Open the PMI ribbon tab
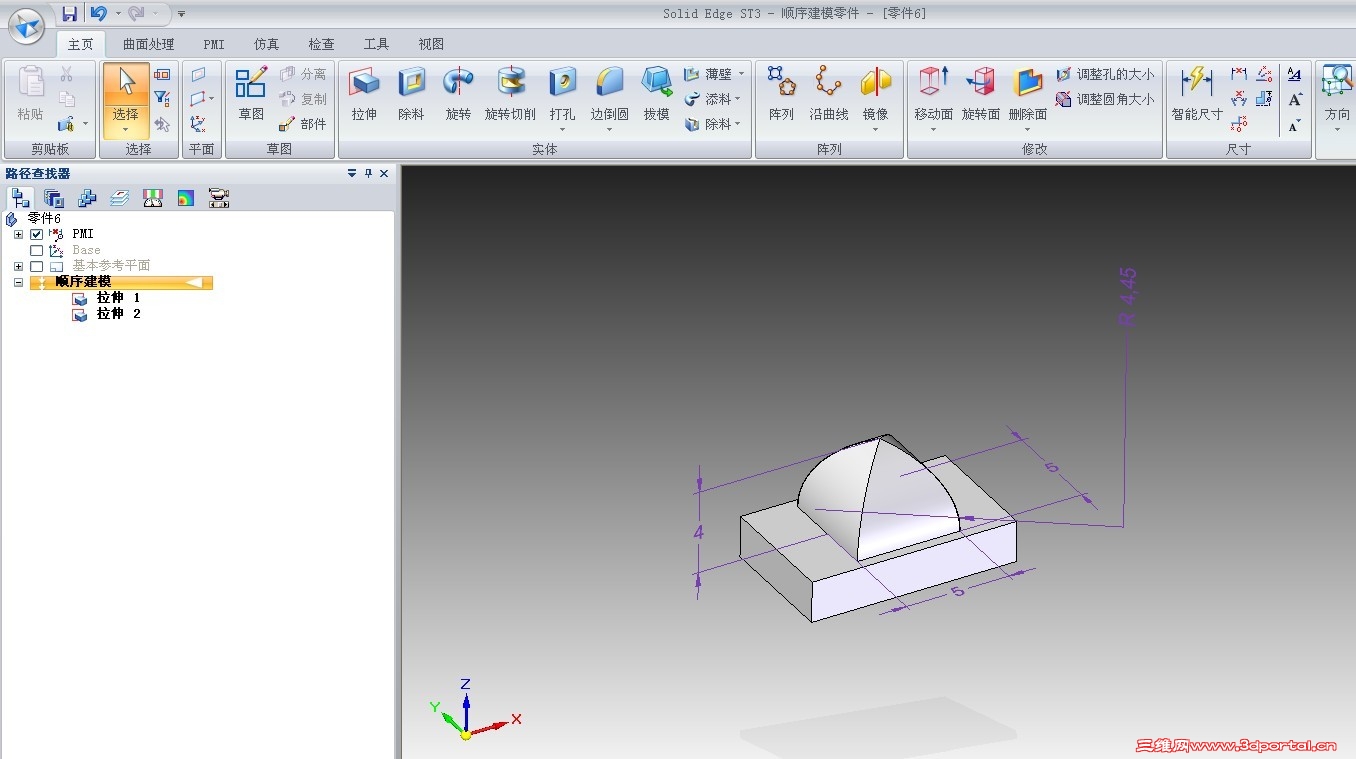 [x=214, y=44]
